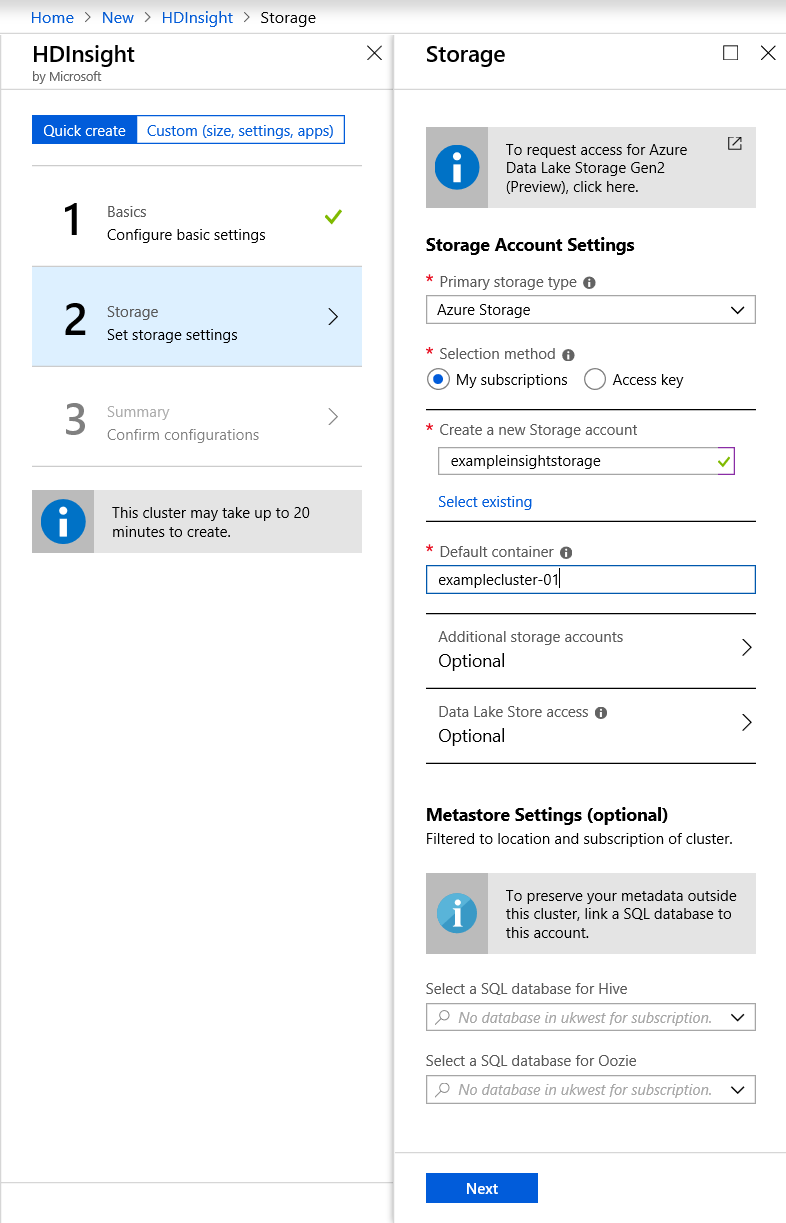786x1223 pixels.
Task: Click the external link icon in Data Lake banner
Action: coord(734,144)
